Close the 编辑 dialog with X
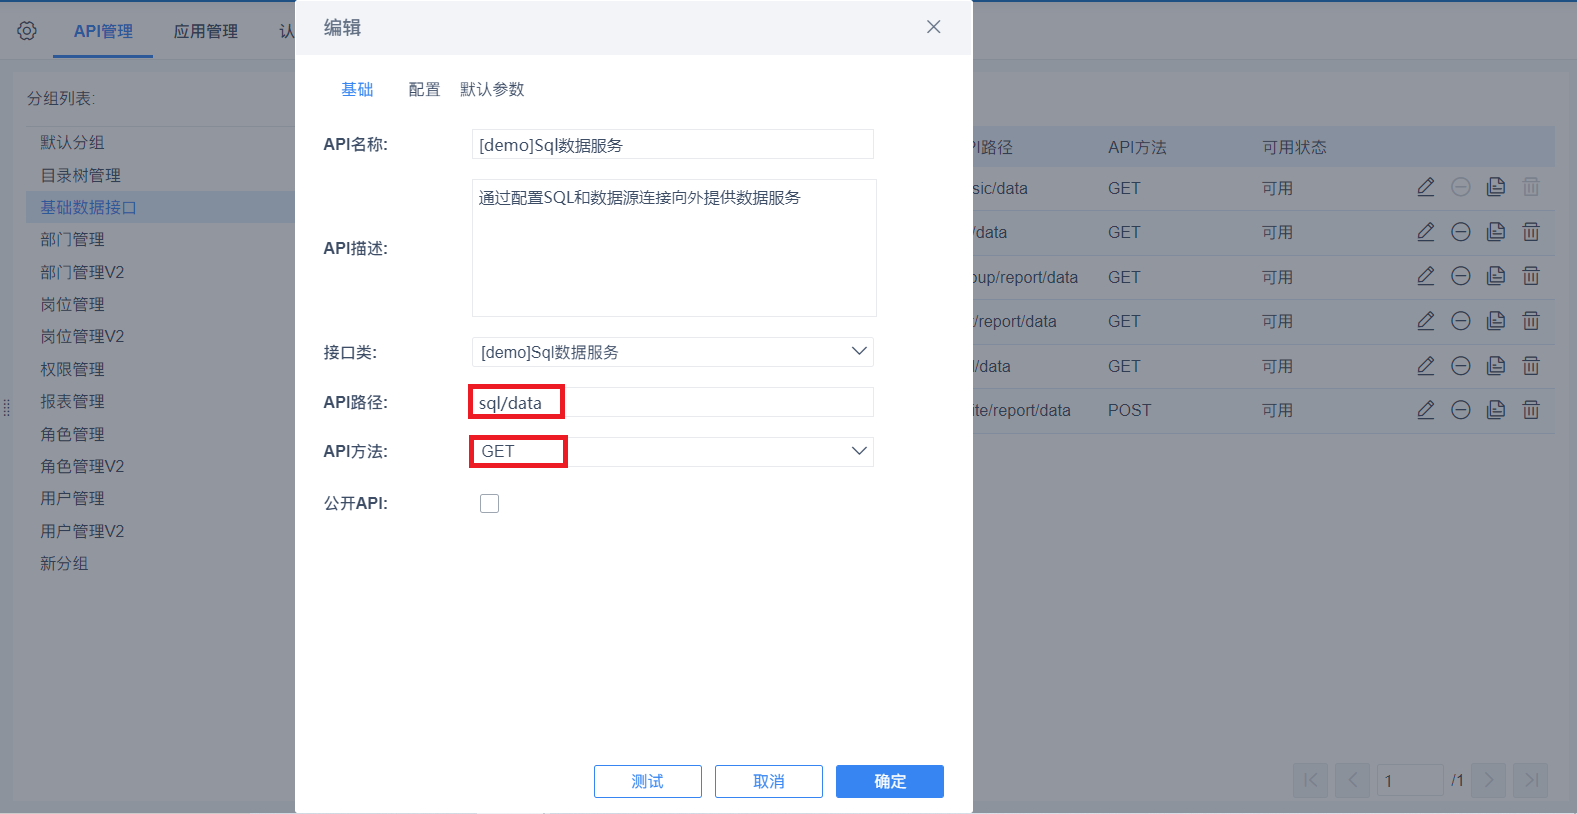 [x=933, y=27]
